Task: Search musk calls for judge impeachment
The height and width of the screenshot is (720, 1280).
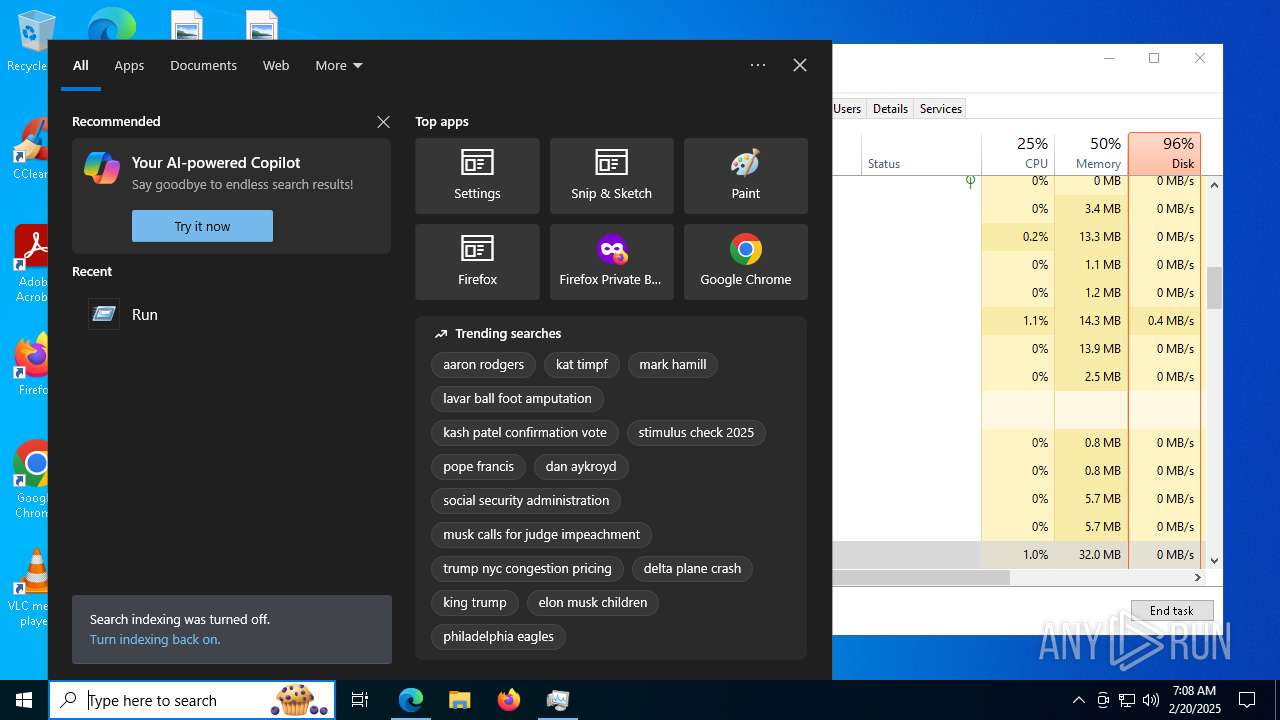Action: click(541, 535)
